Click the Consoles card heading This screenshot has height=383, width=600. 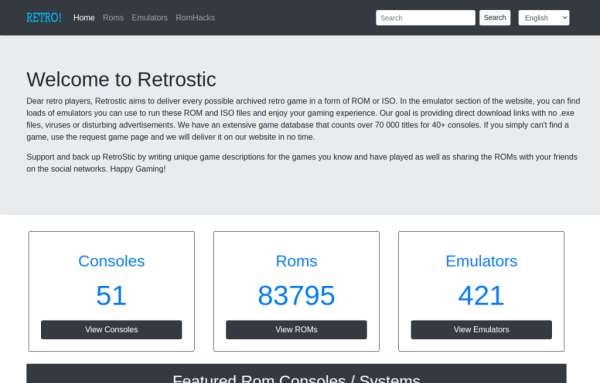tap(111, 261)
